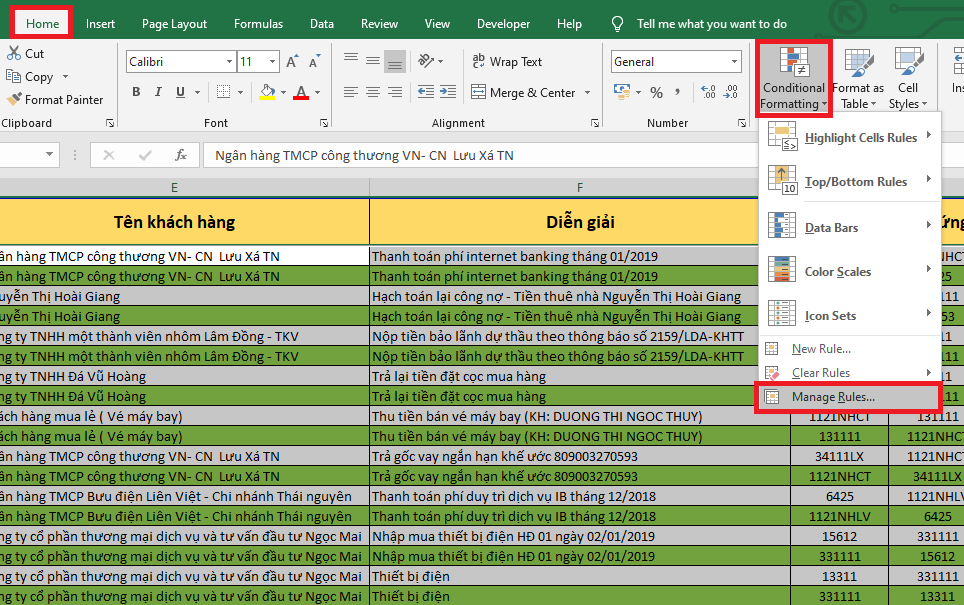Click the Insert Function fx icon
Screen dimensions: 964x605
[x=181, y=156]
